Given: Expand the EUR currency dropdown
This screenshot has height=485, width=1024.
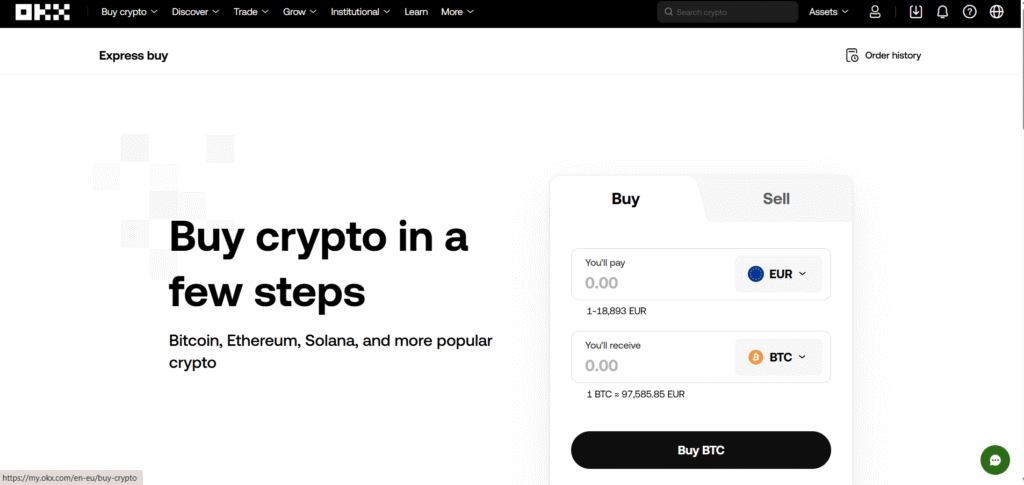Looking at the screenshot, I should click(778, 274).
